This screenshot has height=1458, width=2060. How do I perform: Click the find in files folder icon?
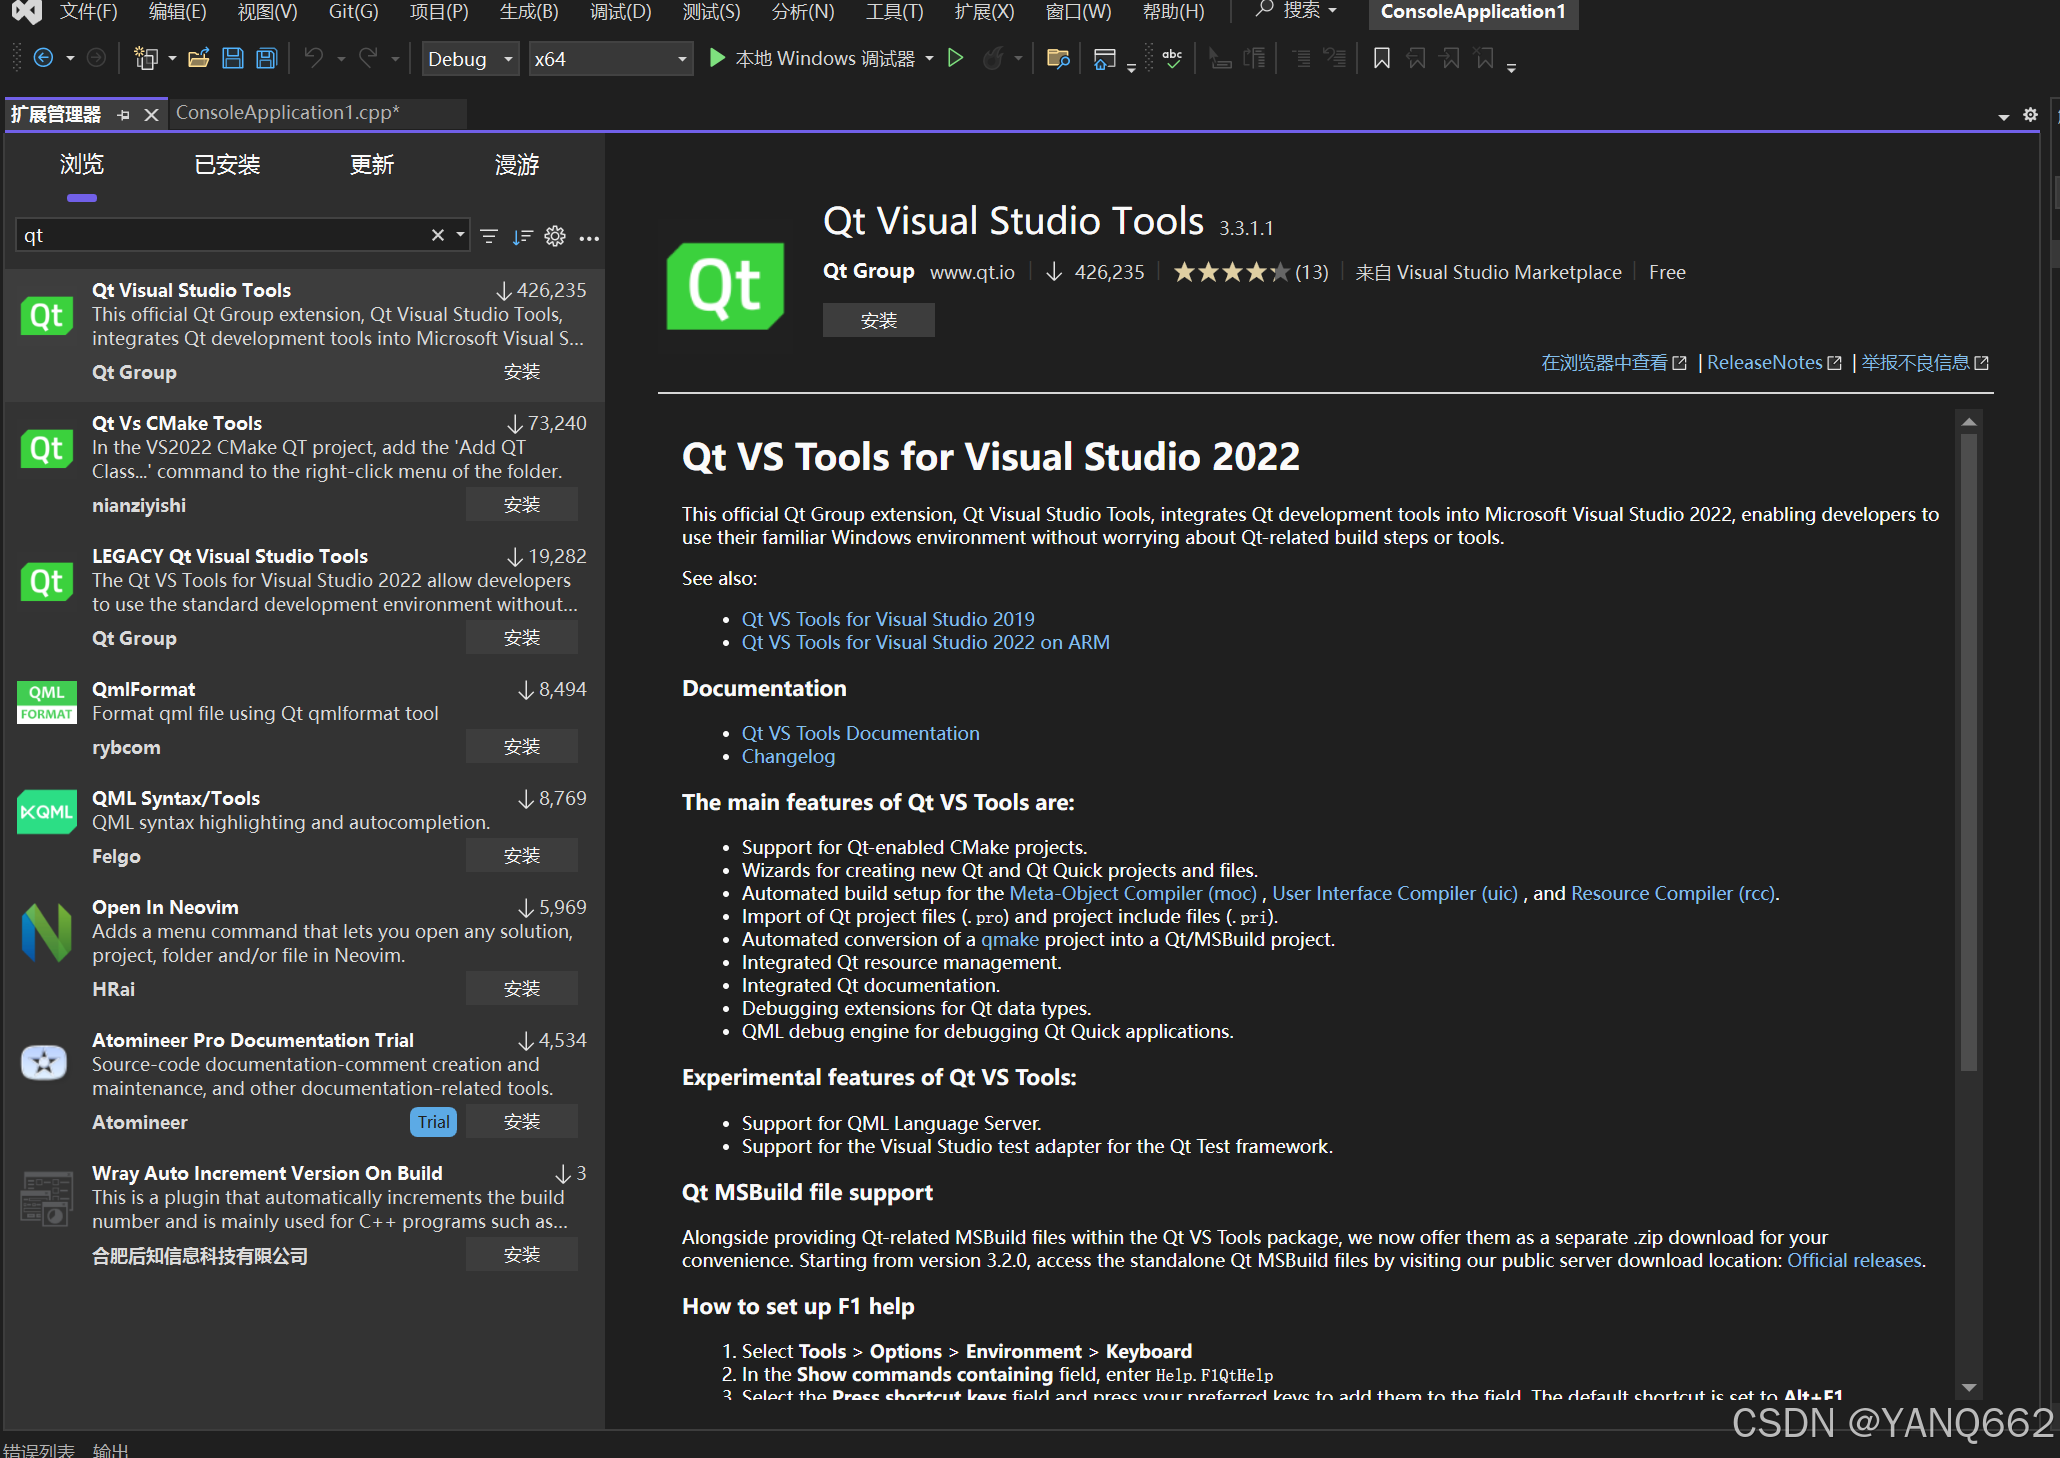(x=1057, y=59)
